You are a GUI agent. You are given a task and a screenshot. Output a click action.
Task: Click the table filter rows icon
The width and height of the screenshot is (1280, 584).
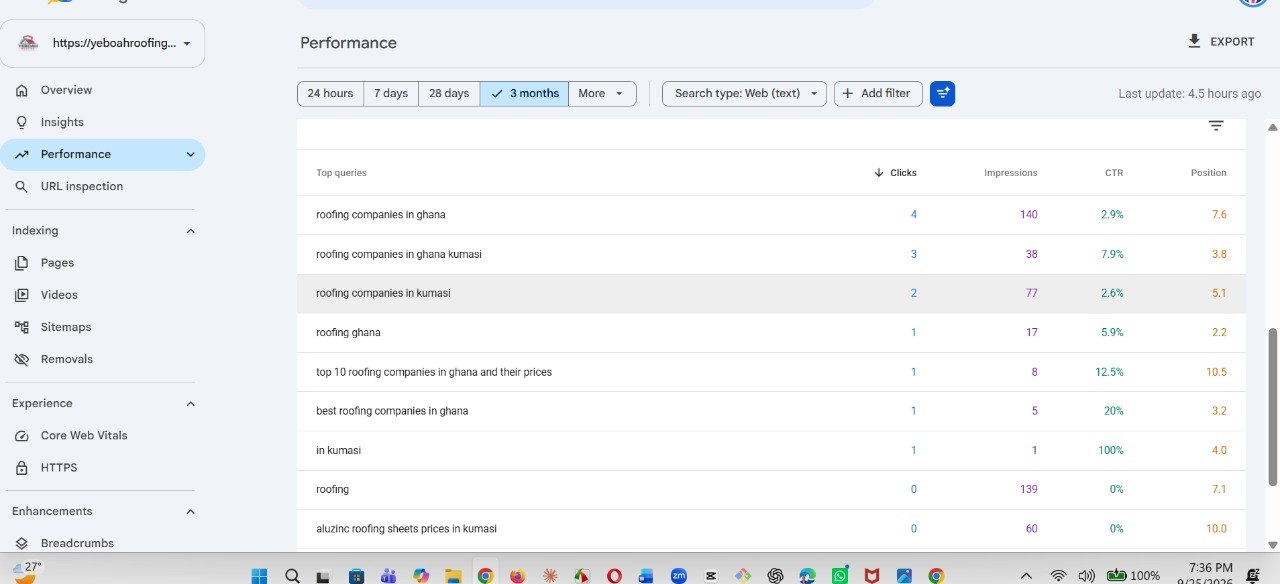[x=1216, y=126]
